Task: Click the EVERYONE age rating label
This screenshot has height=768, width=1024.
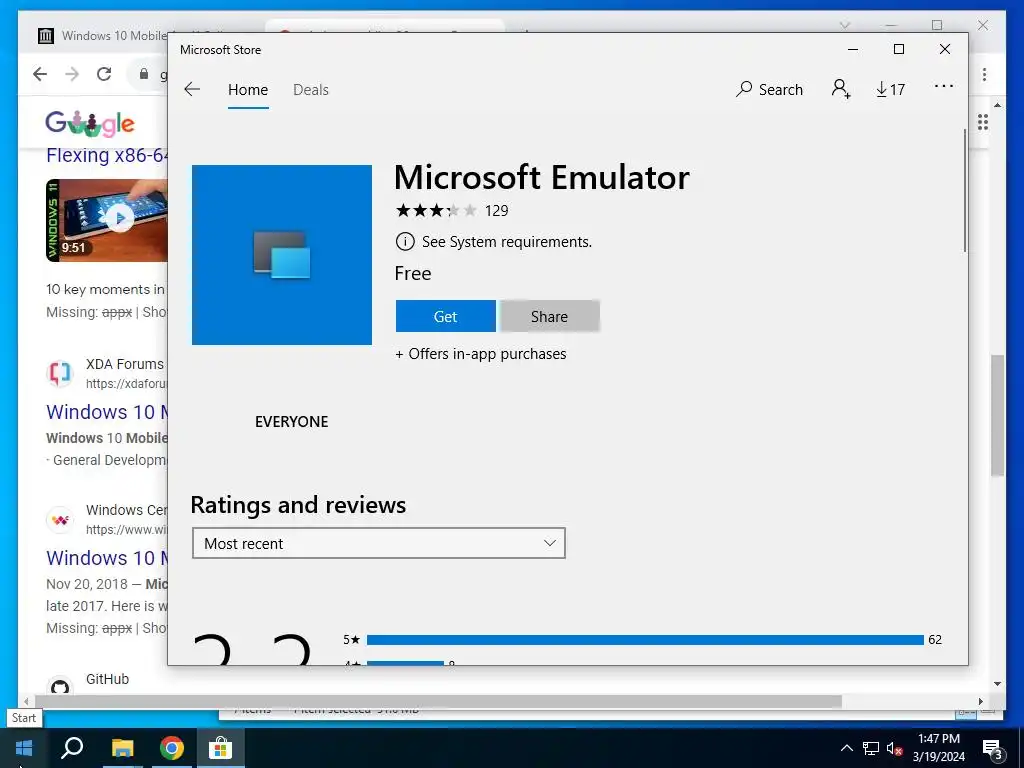Action: (x=291, y=422)
